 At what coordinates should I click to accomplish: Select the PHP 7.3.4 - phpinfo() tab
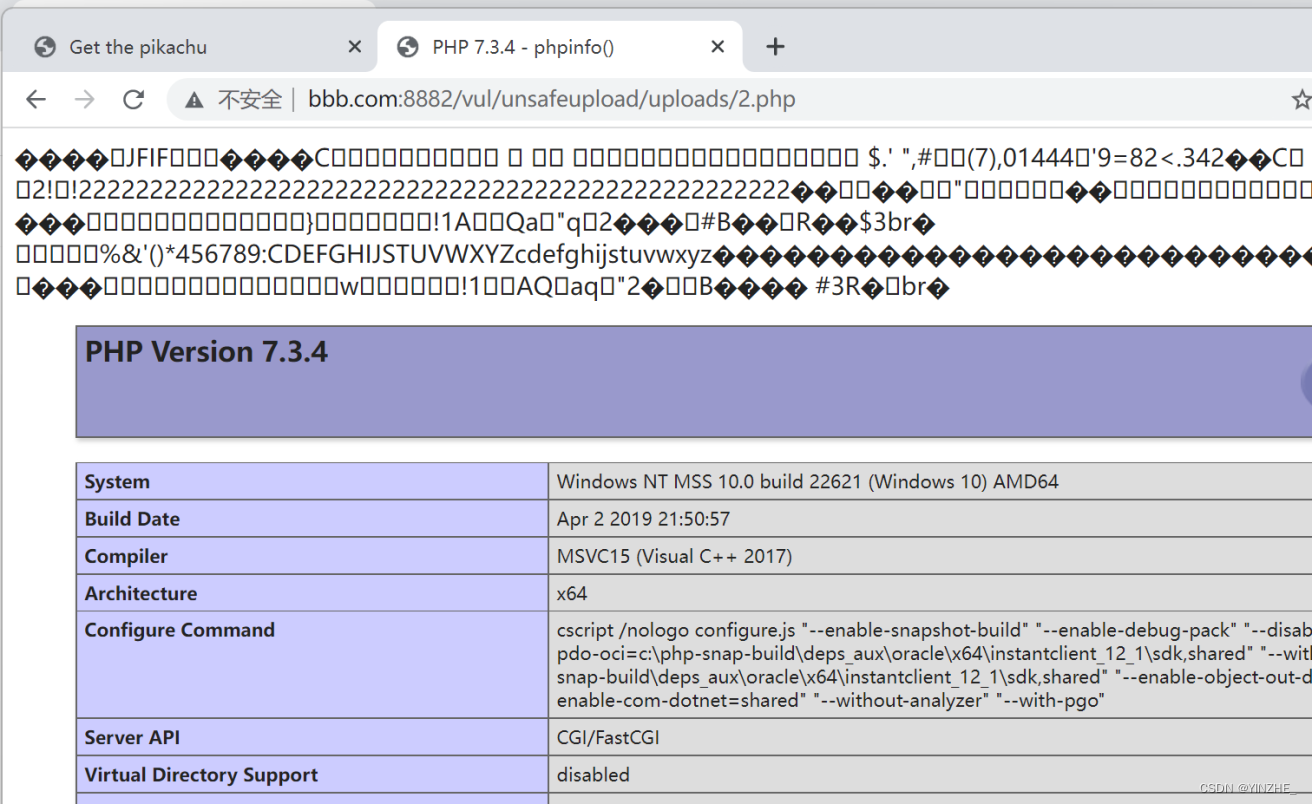click(x=560, y=47)
